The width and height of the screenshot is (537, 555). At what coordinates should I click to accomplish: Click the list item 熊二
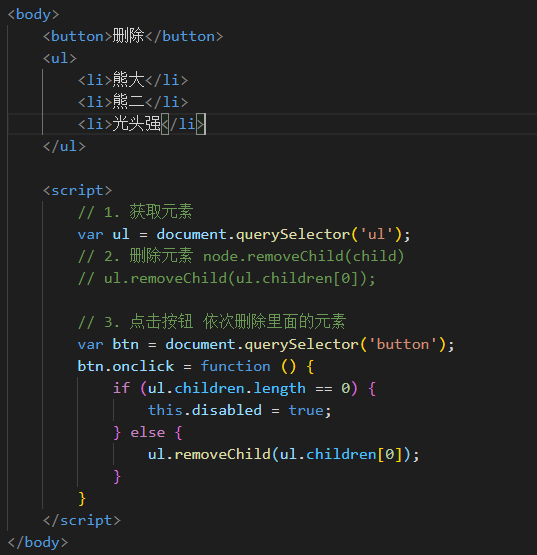click(x=133, y=102)
